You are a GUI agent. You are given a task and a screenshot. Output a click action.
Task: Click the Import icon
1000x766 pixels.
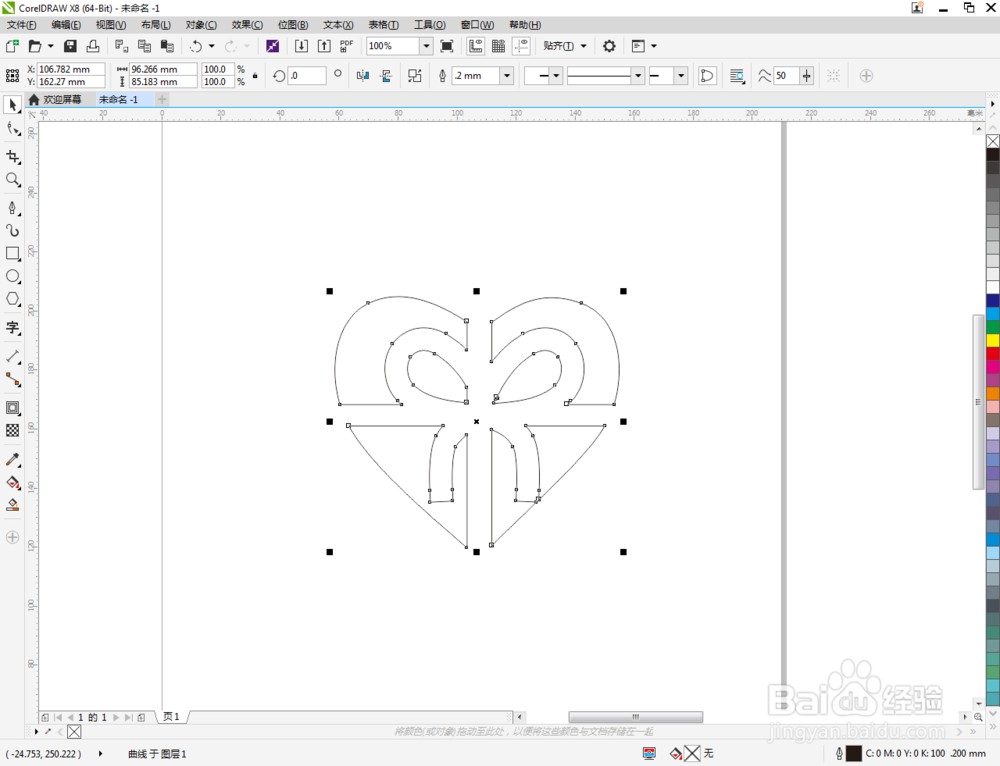pos(301,46)
